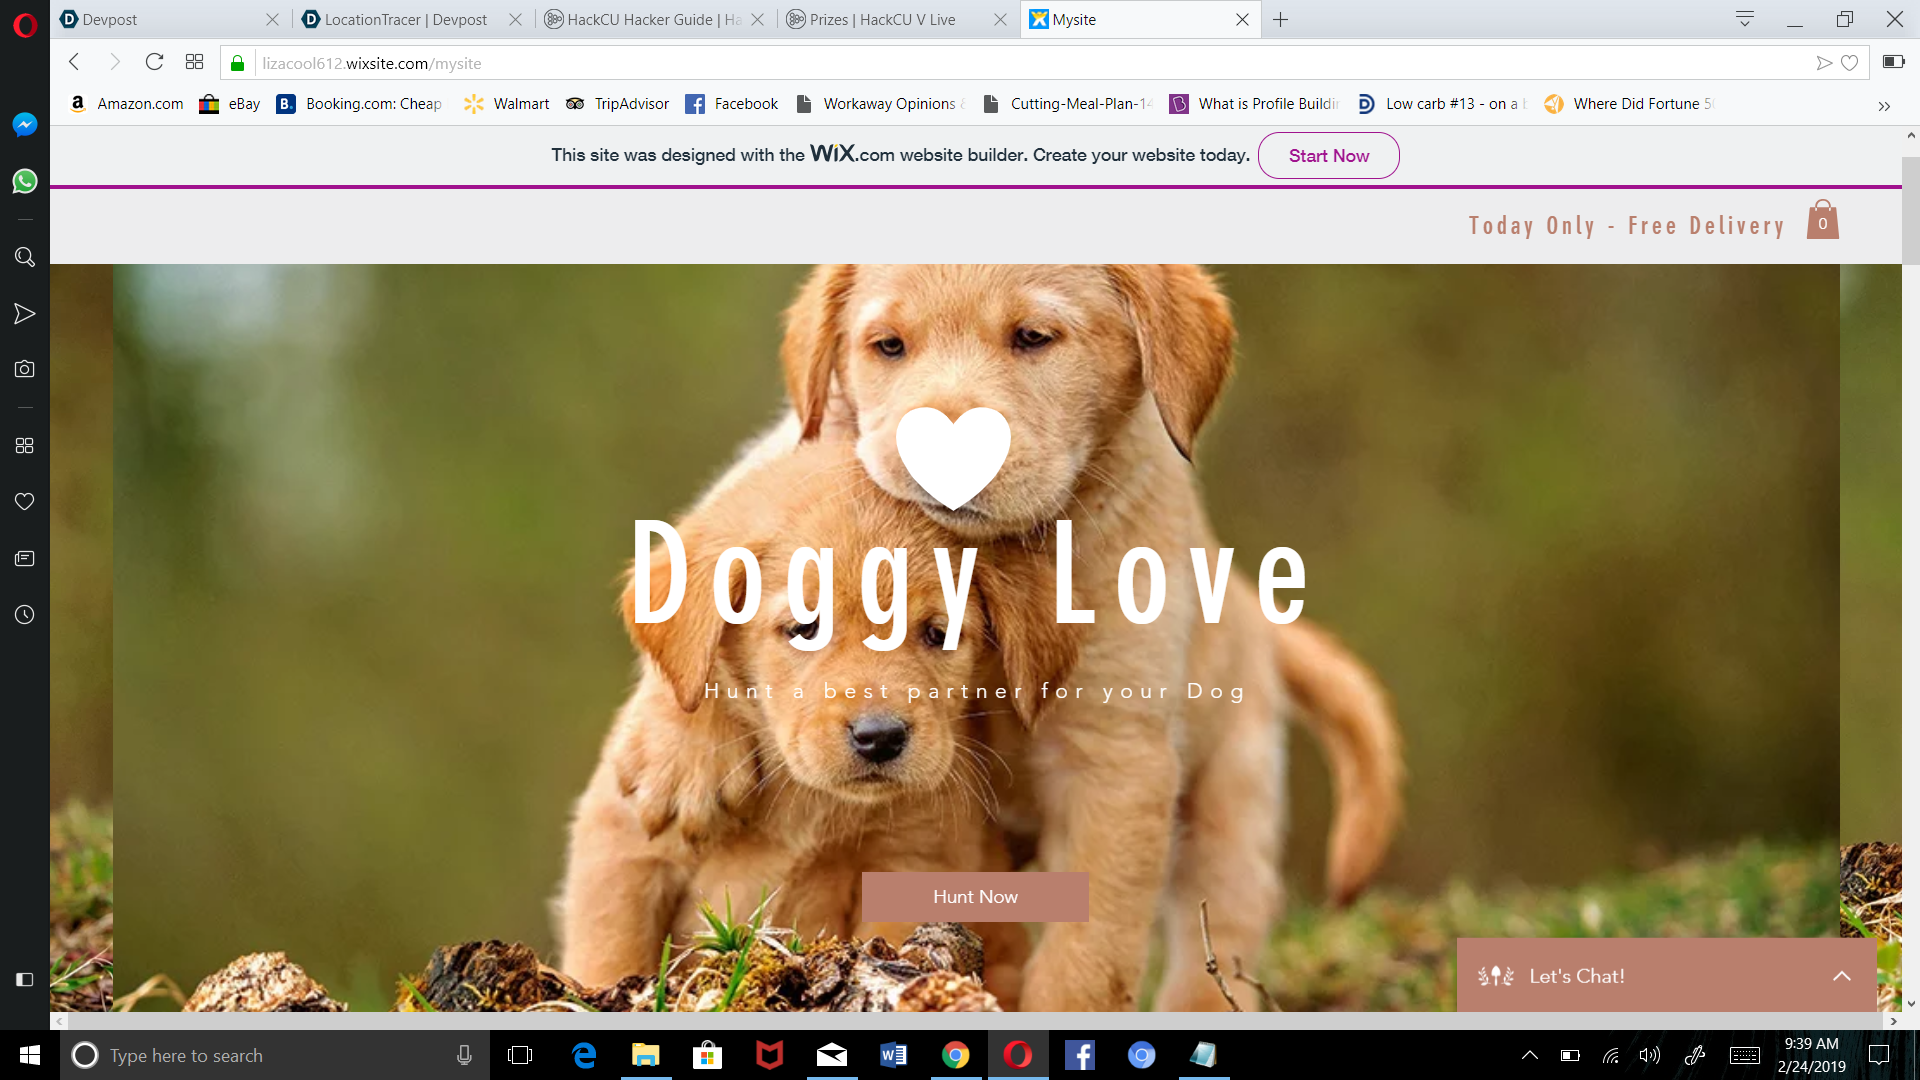Add page to bookmarks with the heart icon
The height and width of the screenshot is (1080, 1920).
click(1850, 63)
